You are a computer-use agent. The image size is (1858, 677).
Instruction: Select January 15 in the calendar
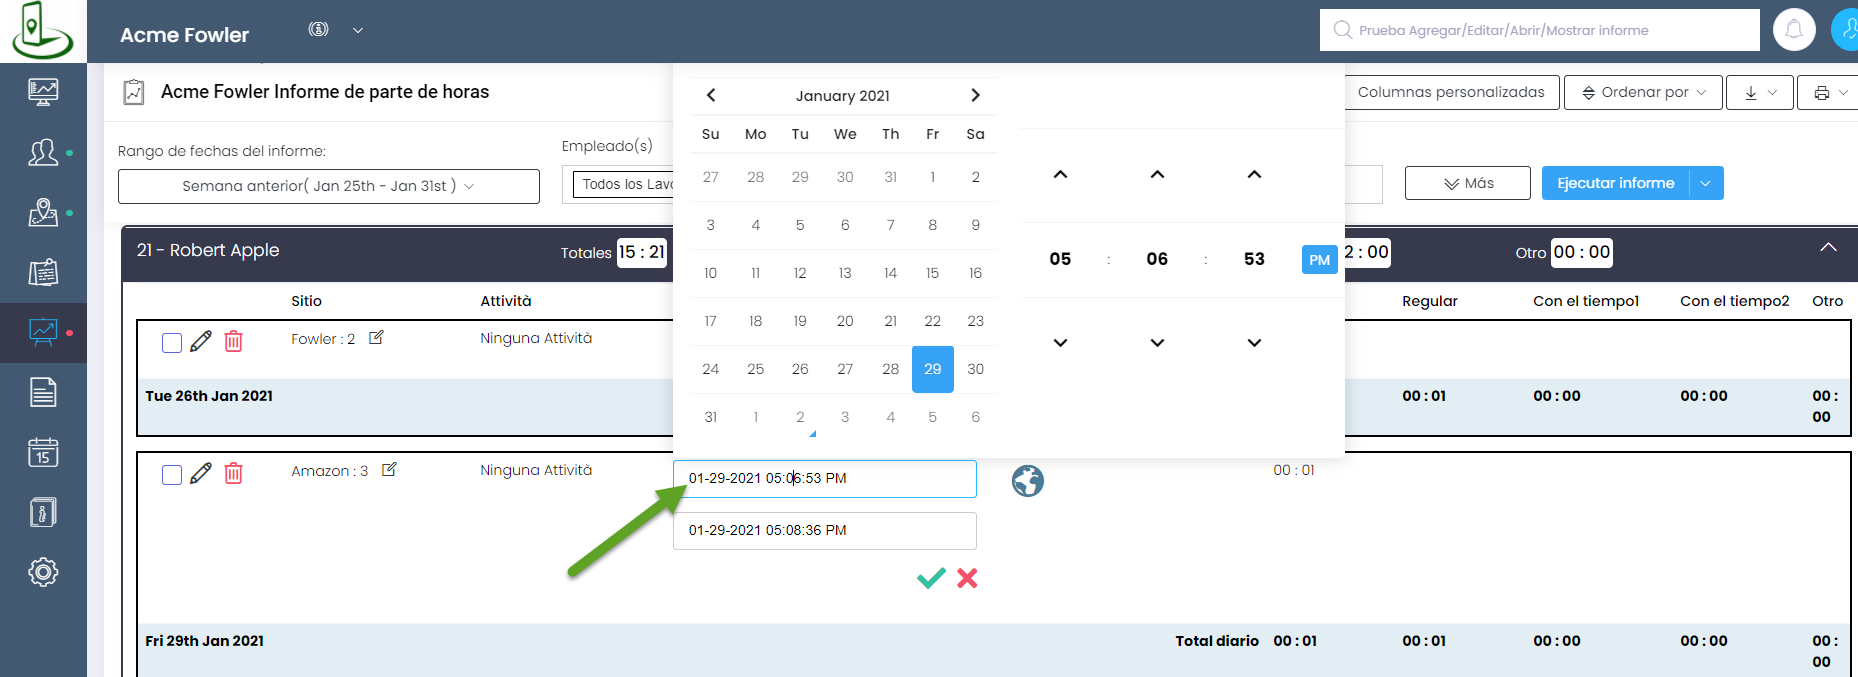coord(932,273)
